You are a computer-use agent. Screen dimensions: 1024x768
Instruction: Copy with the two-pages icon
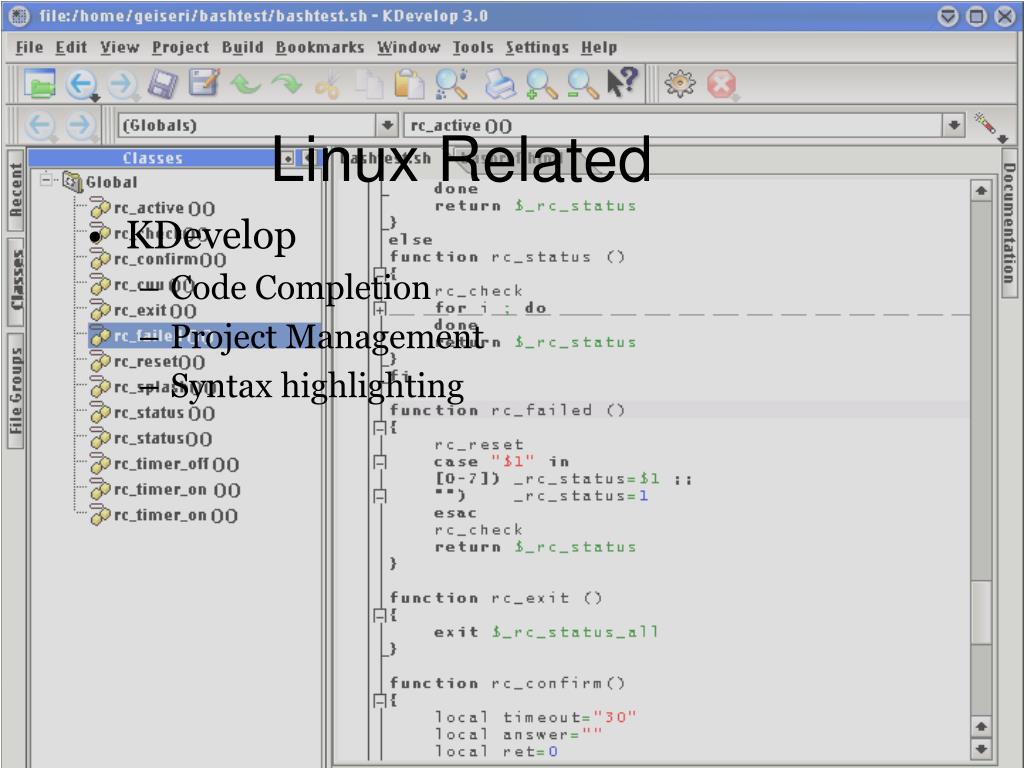point(369,84)
